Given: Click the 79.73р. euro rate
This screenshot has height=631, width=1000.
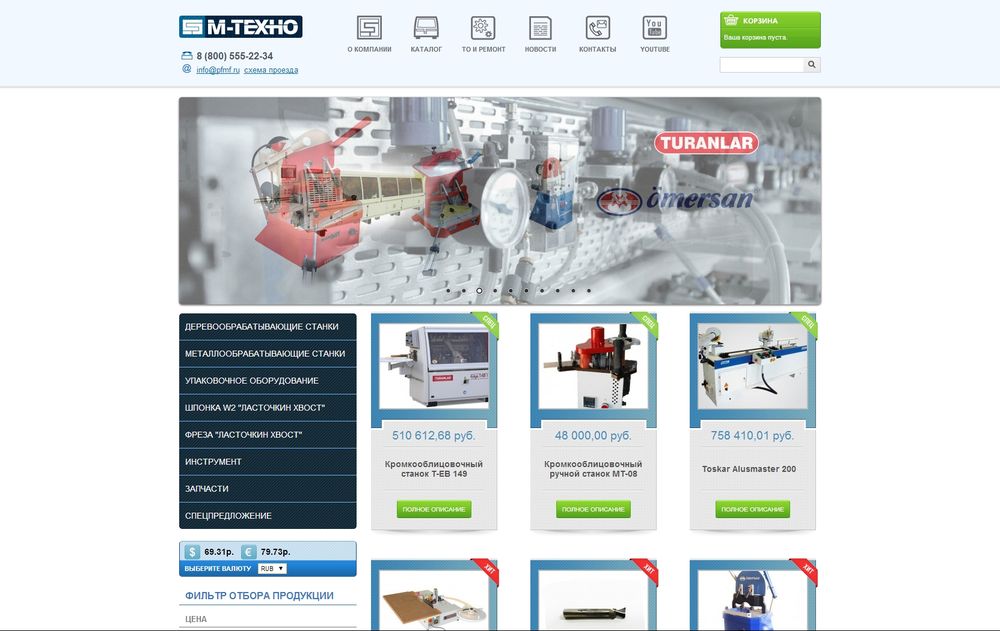Looking at the screenshot, I should (x=276, y=552).
